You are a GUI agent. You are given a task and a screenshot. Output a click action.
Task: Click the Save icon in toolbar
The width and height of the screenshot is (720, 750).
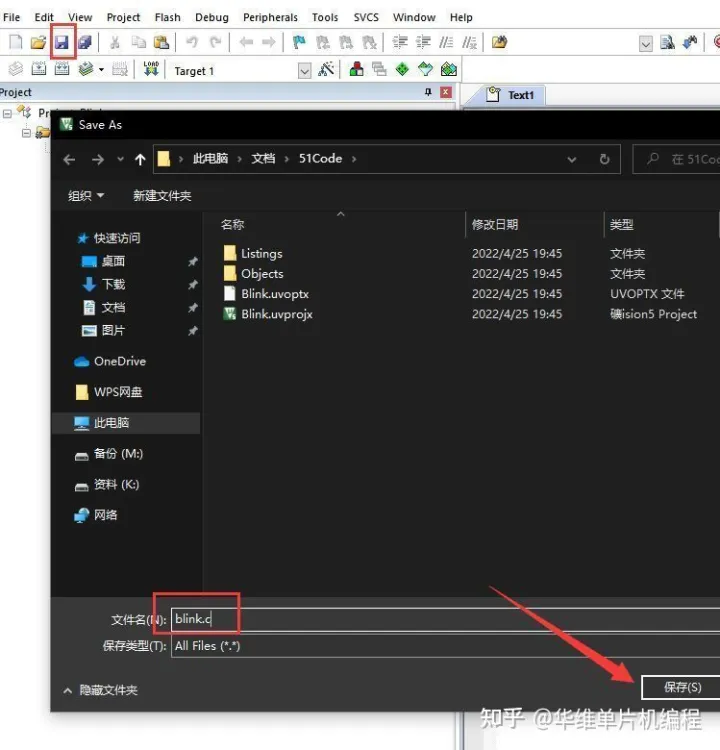pyautogui.click(x=62, y=42)
